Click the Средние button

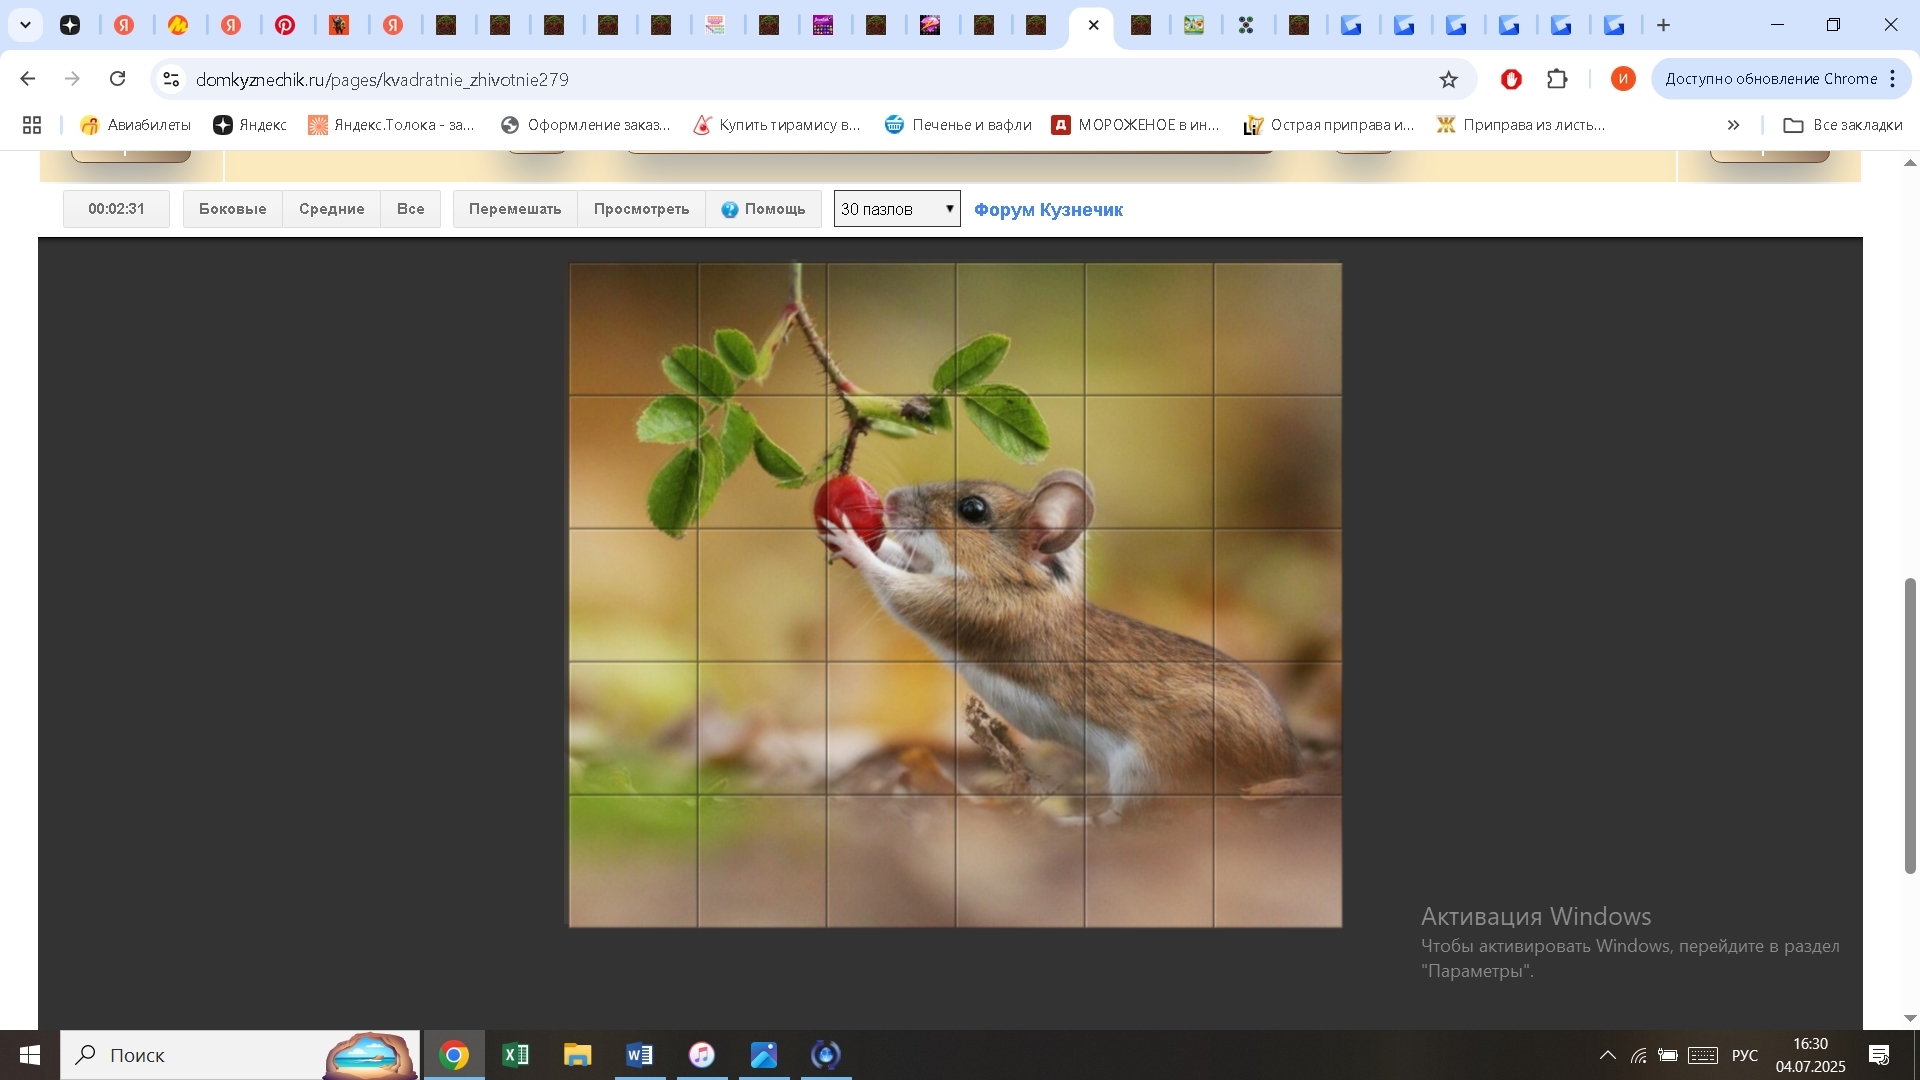coord(332,209)
